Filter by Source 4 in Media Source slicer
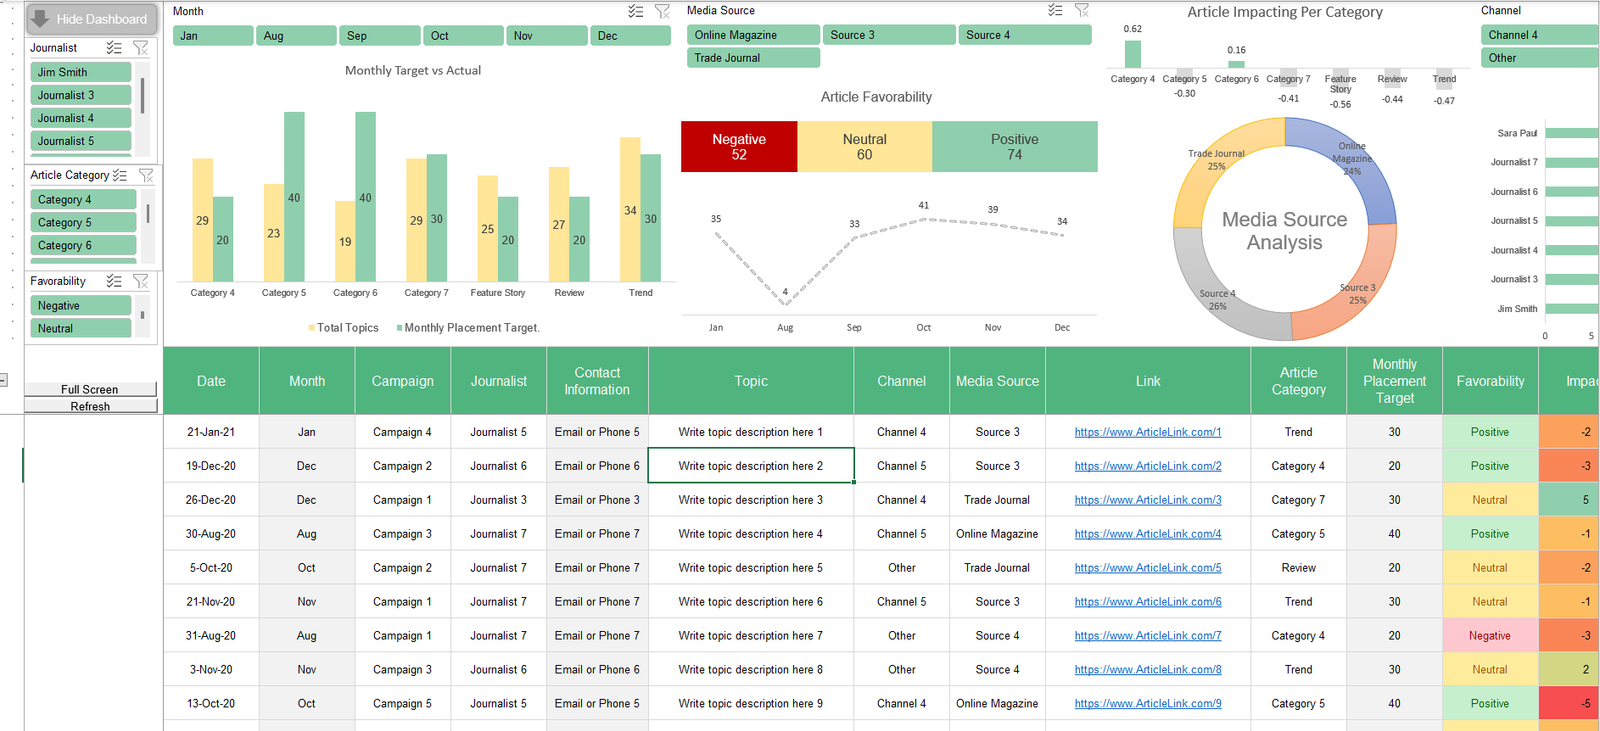This screenshot has height=731, width=1600. (x=1025, y=35)
